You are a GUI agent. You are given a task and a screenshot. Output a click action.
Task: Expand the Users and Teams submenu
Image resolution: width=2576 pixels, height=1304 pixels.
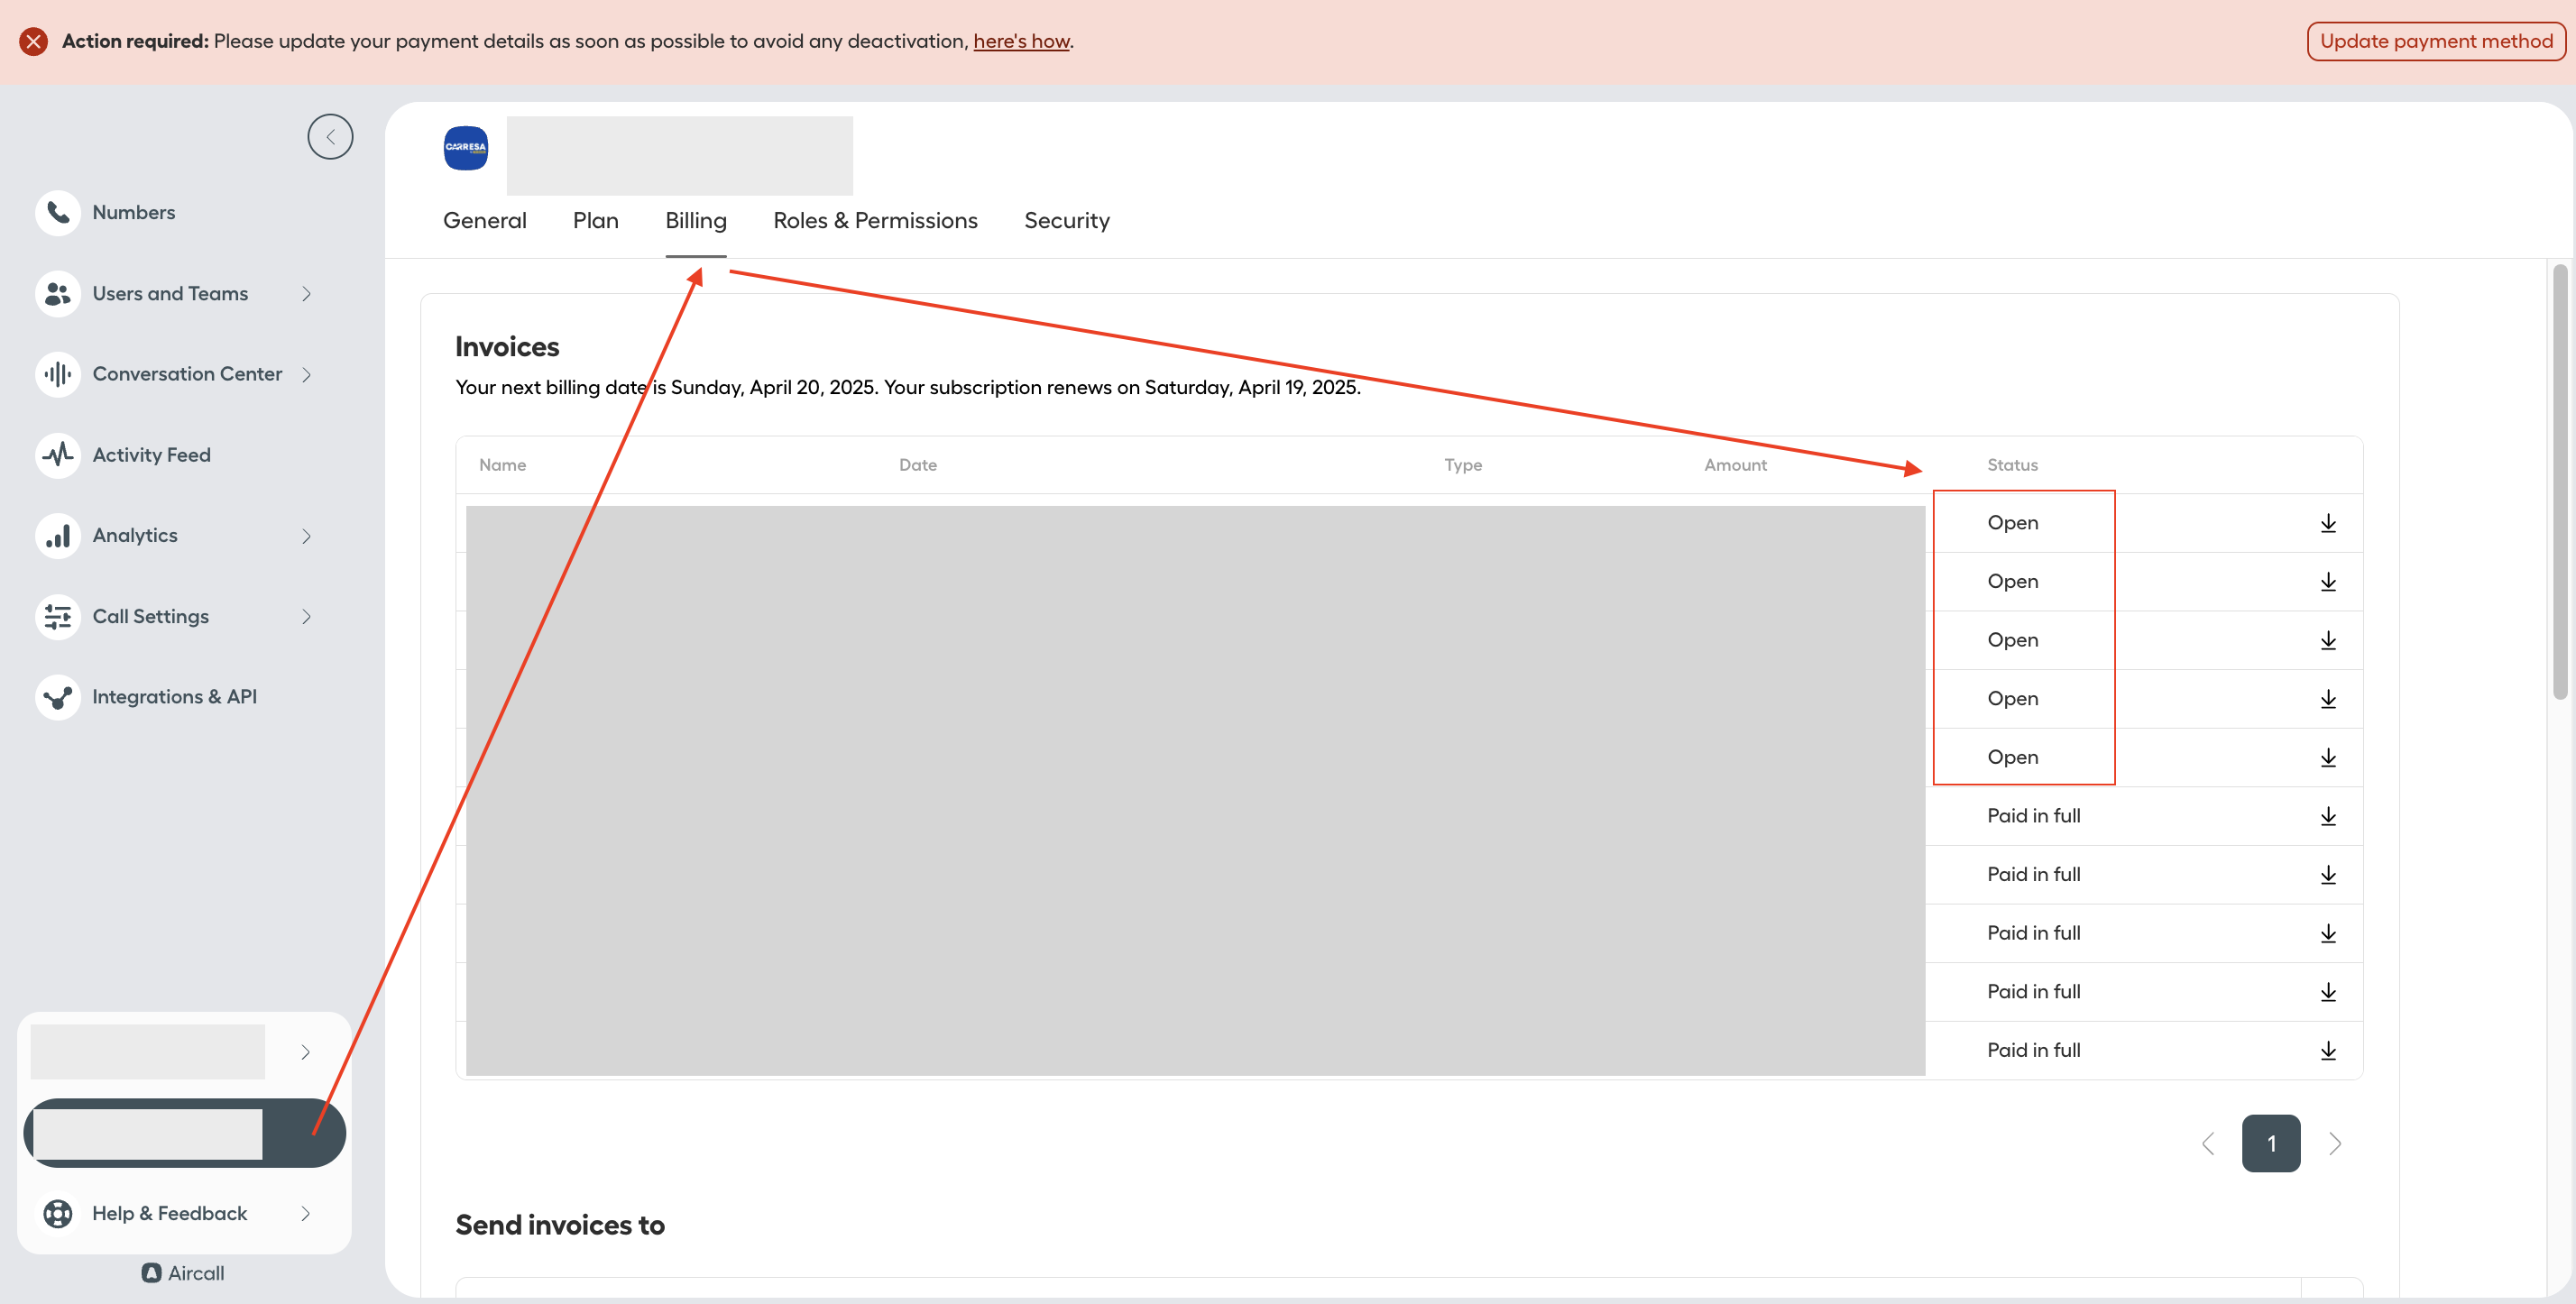point(306,294)
